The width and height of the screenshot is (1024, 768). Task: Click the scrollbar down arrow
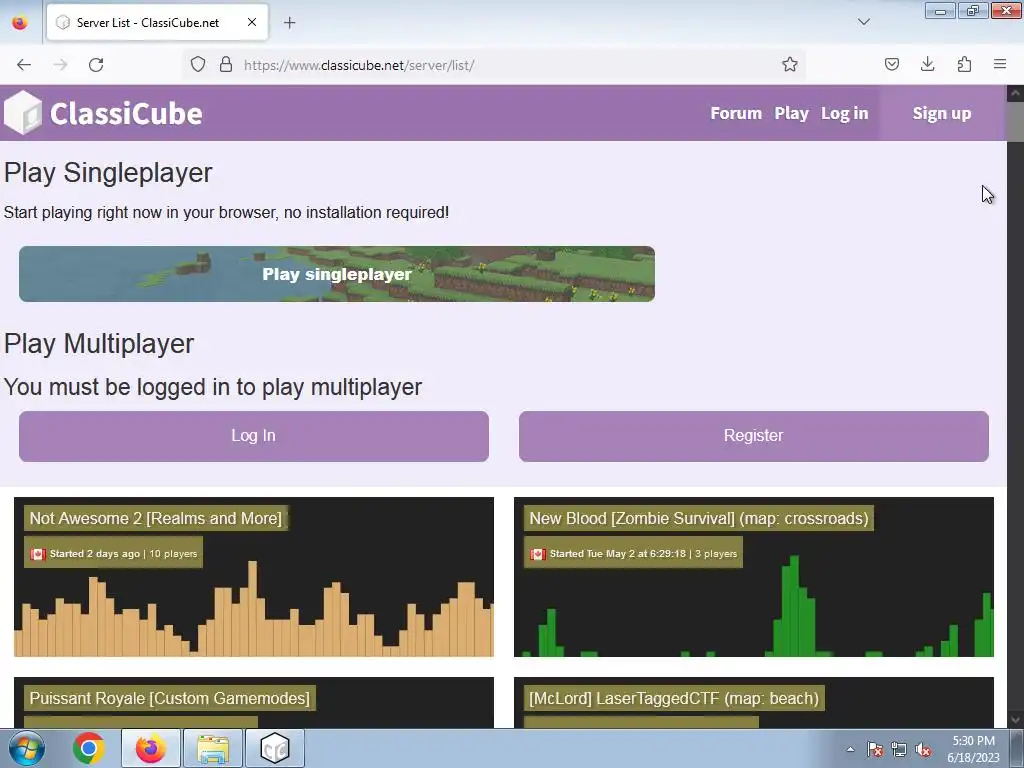pos(1015,720)
